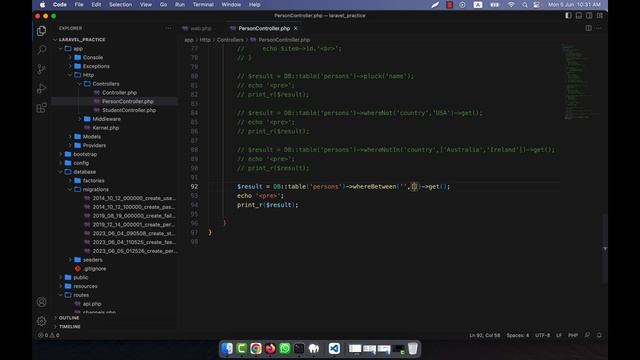The width and height of the screenshot is (640, 360).
Task: Open Kernel.php in explorer
Action: (105, 128)
